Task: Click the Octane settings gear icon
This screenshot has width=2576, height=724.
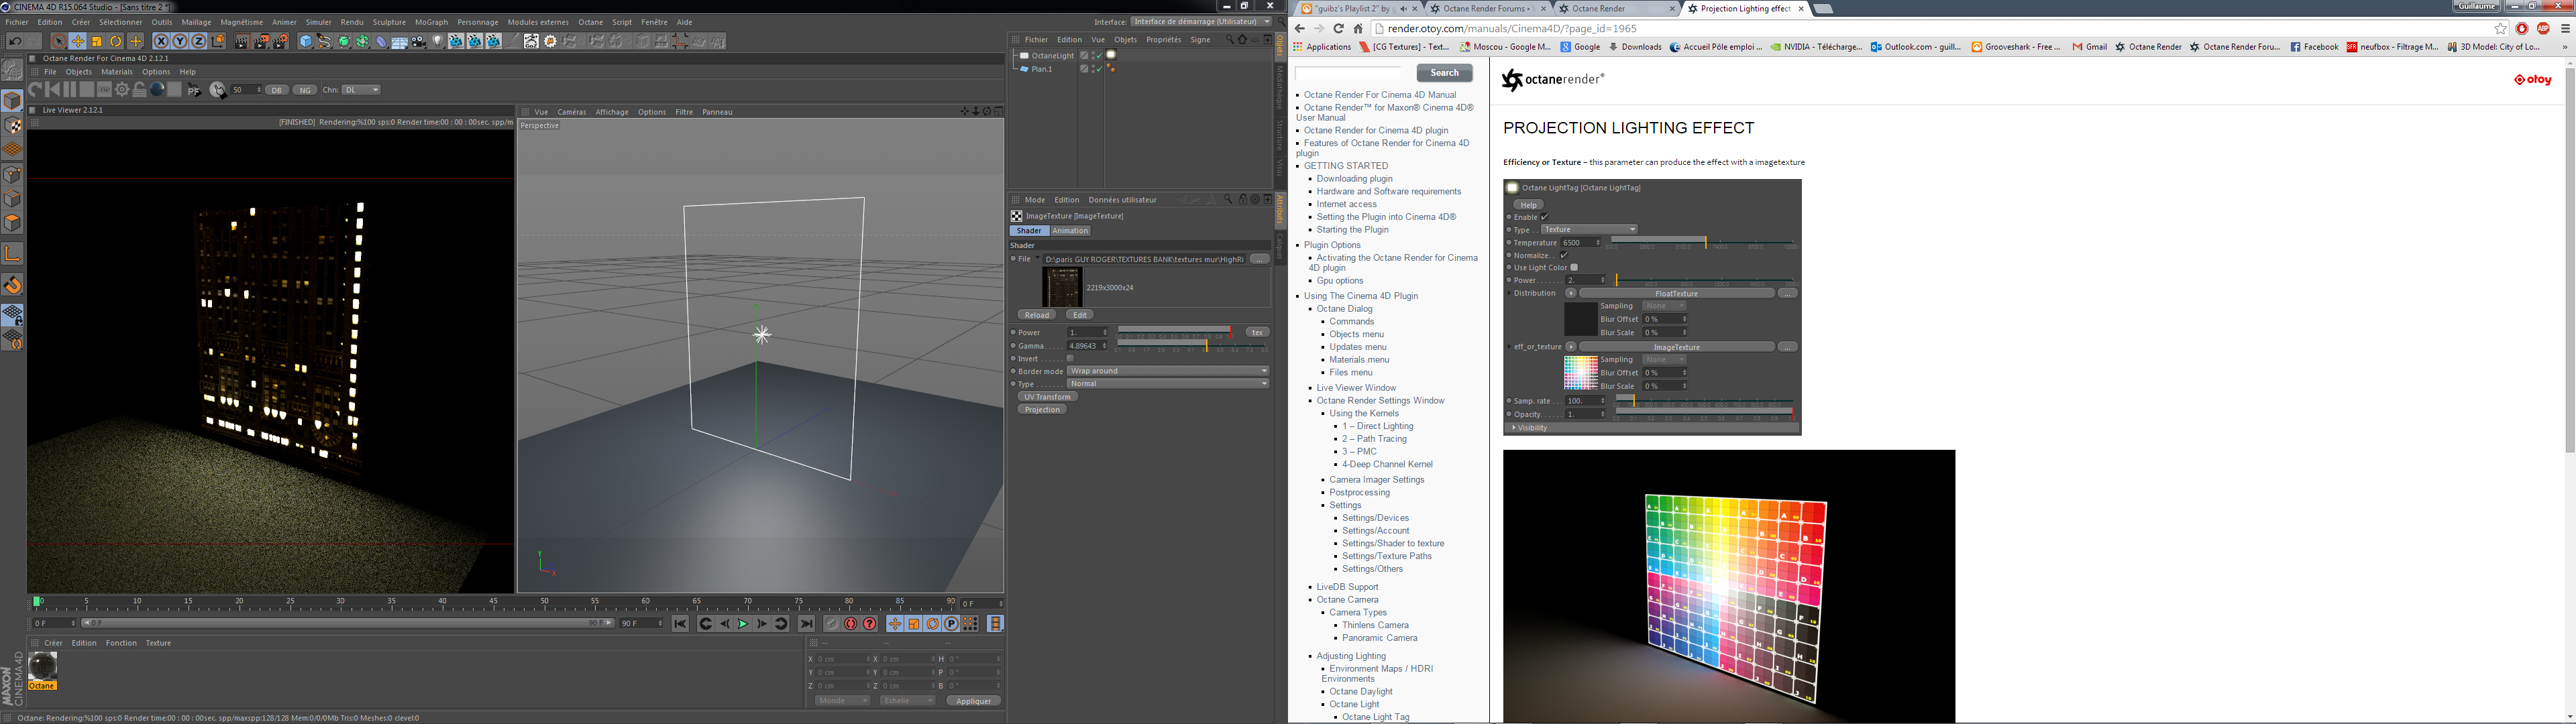Action: click(x=122, y=90)
